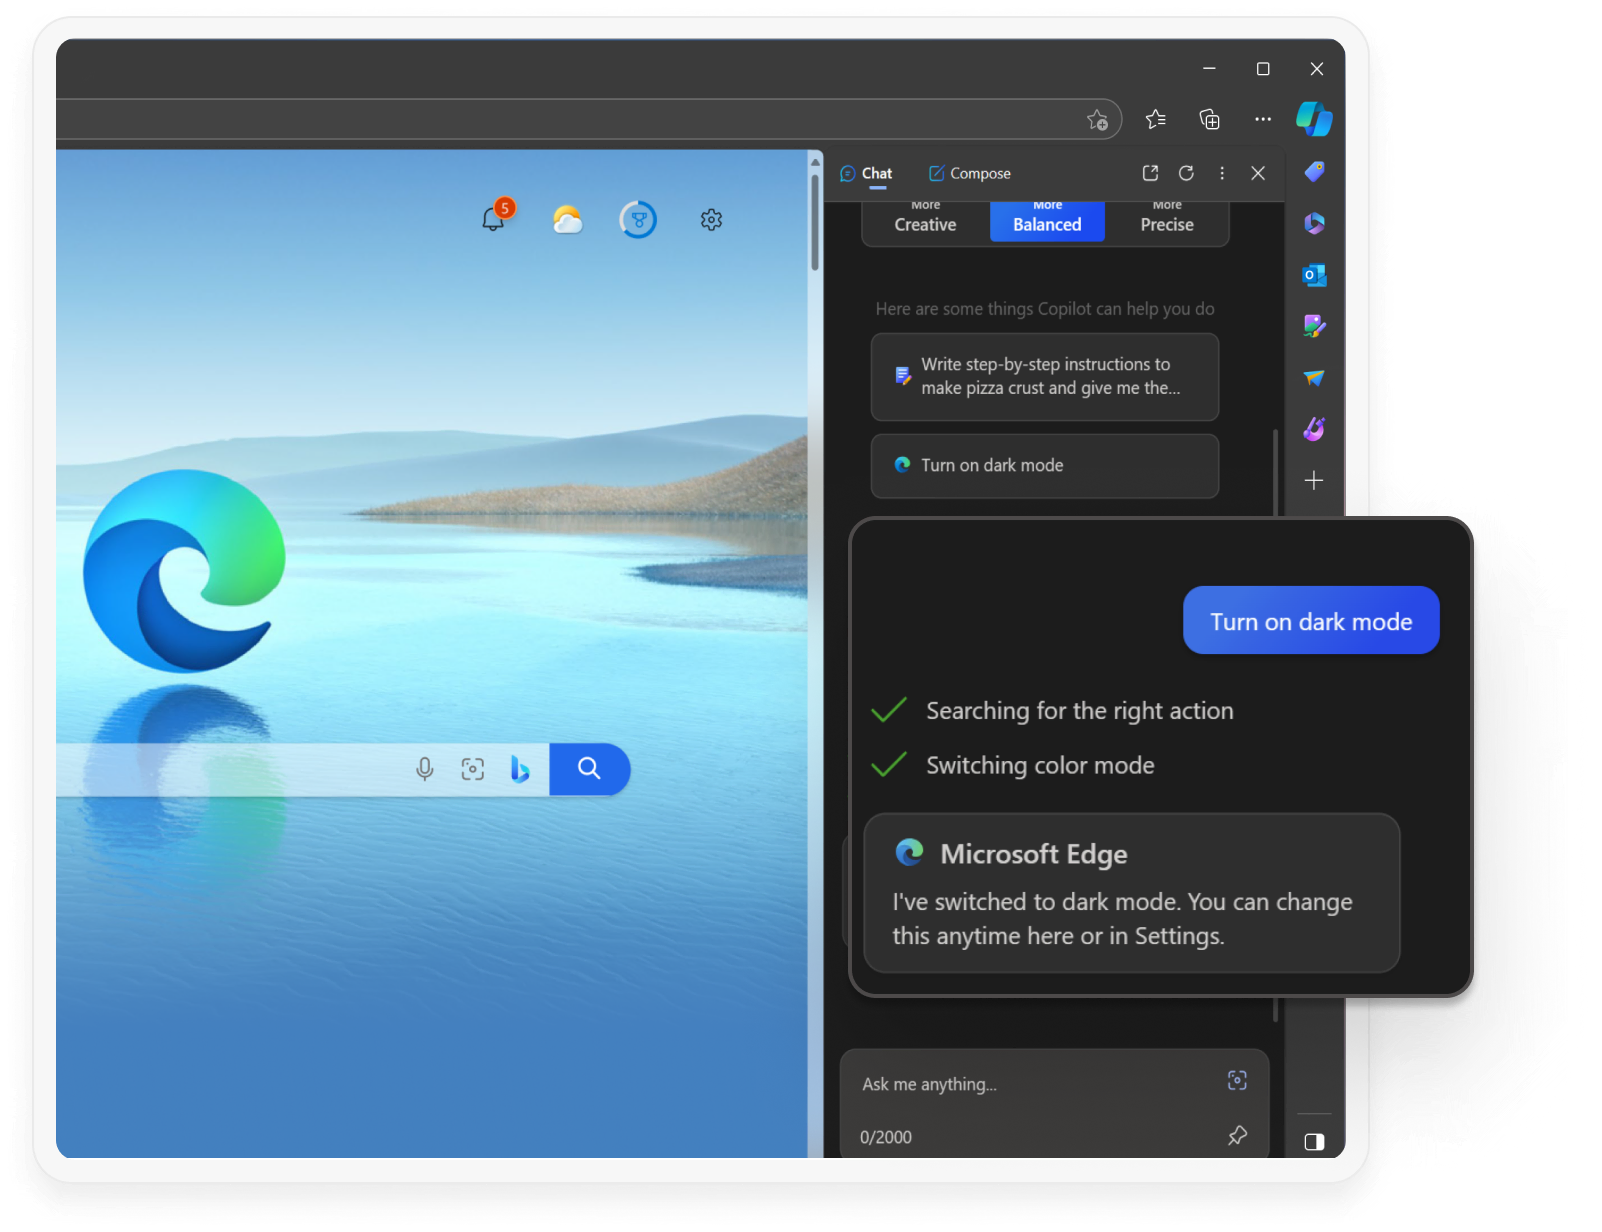Open the Bing icon in the search bar
Image resolution: width=1602 pixels, height=1232 pixels.
pyautogui.click(x=520, y=769)
